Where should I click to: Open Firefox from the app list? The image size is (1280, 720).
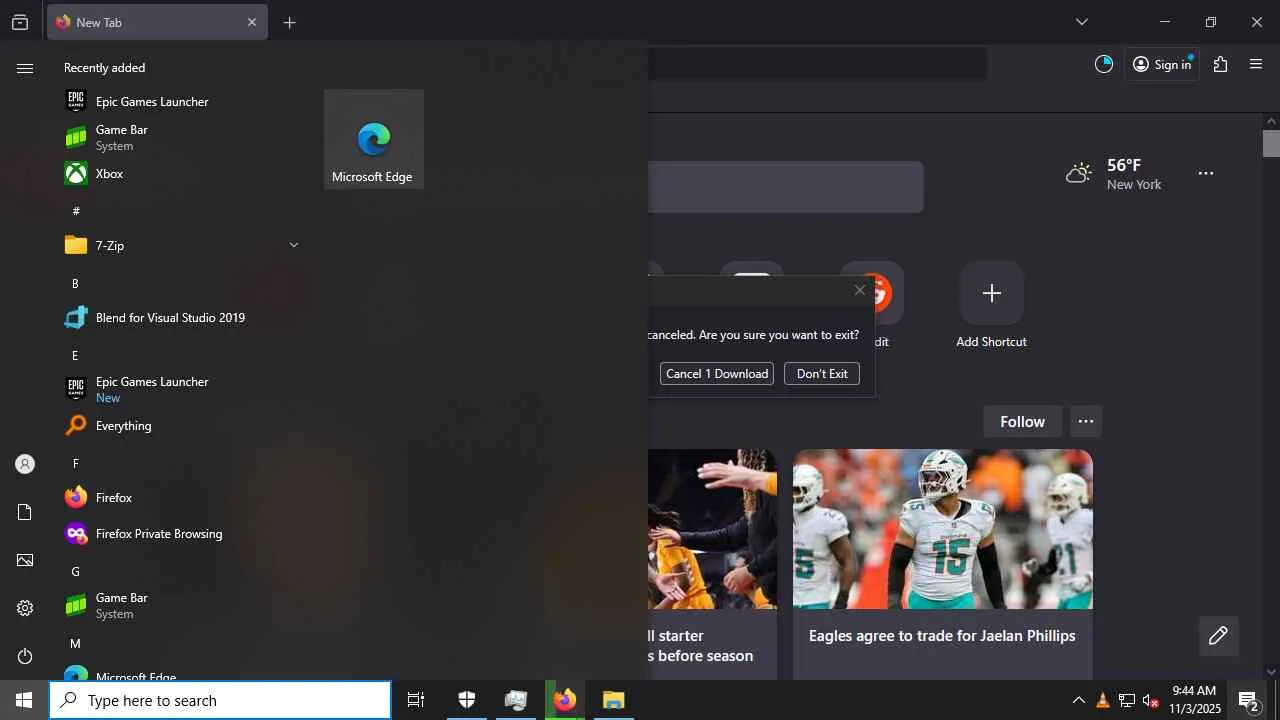182,497
